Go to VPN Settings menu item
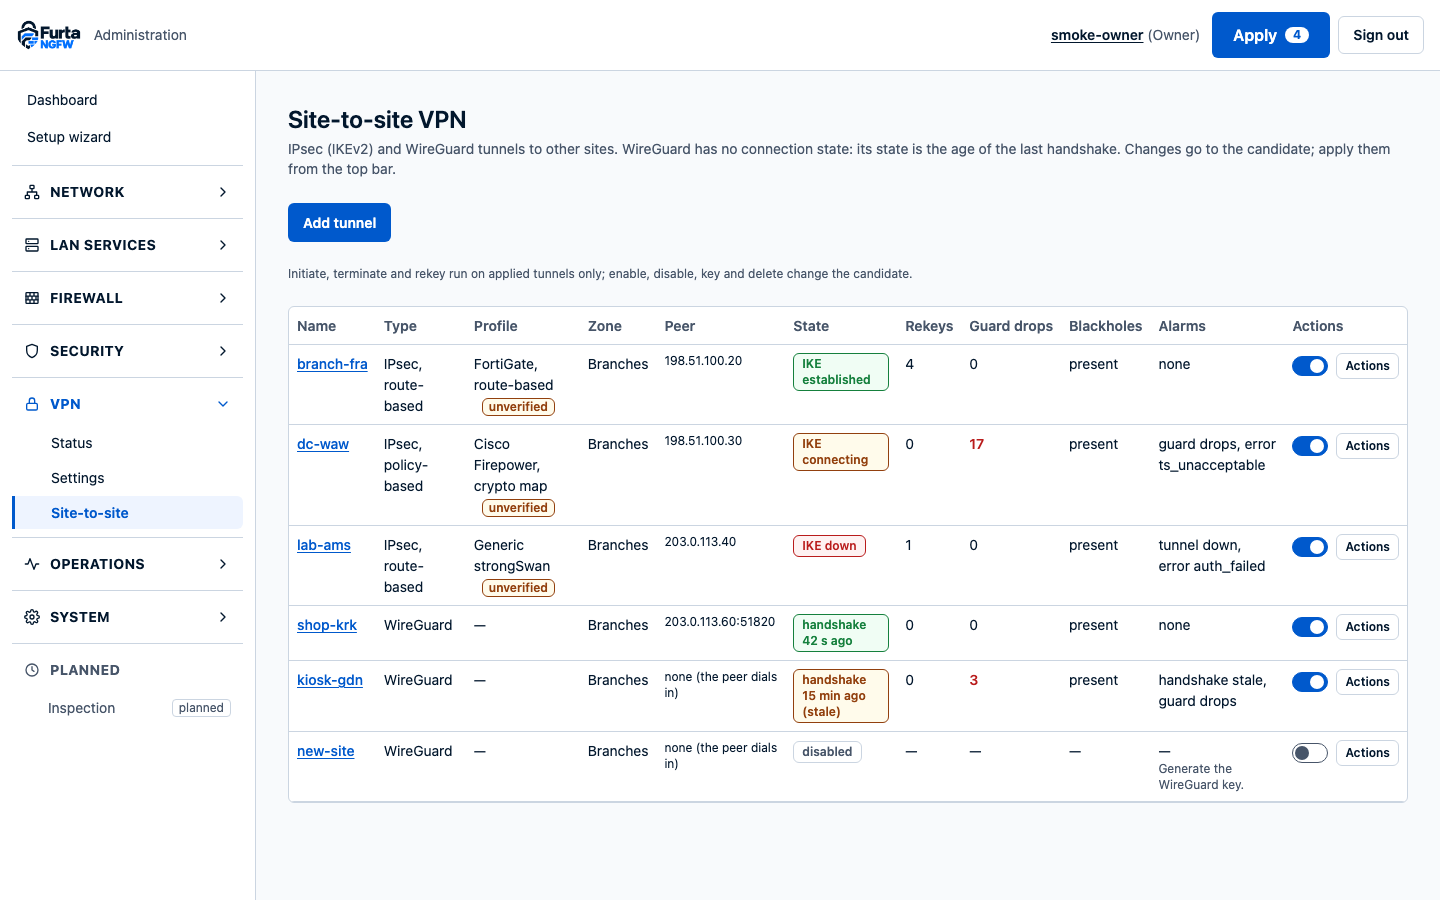This screenshot has height=900, width=1440. [78, 478]
